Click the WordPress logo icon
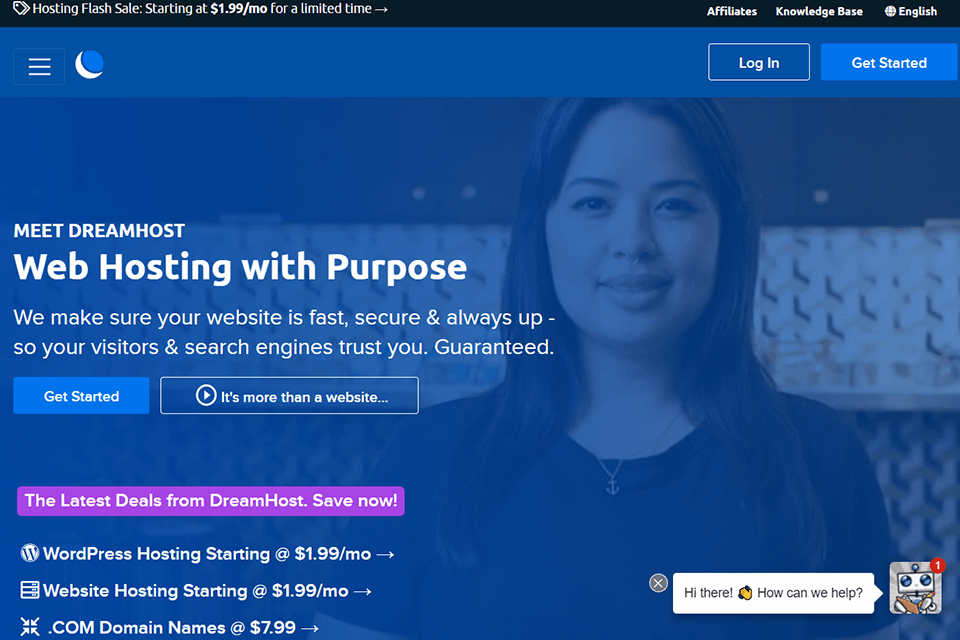 tap(29, 553)
